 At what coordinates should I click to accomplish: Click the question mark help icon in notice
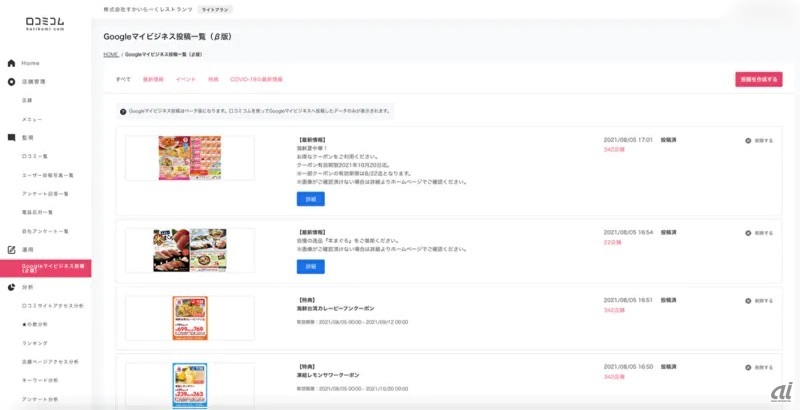pyautogui.click(x=123, y=111)
